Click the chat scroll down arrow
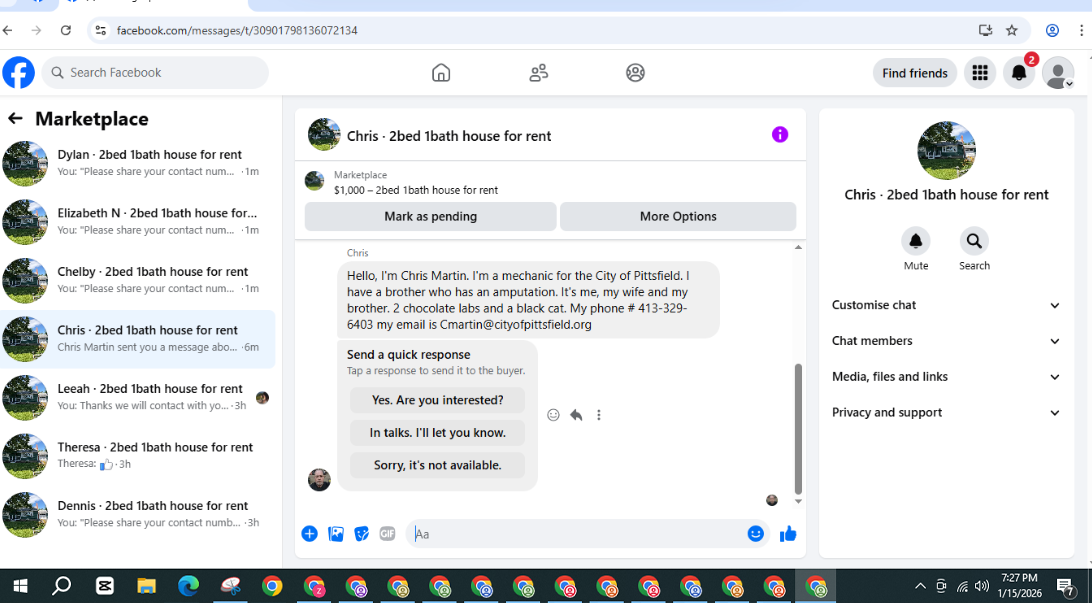 coord(798,501)
